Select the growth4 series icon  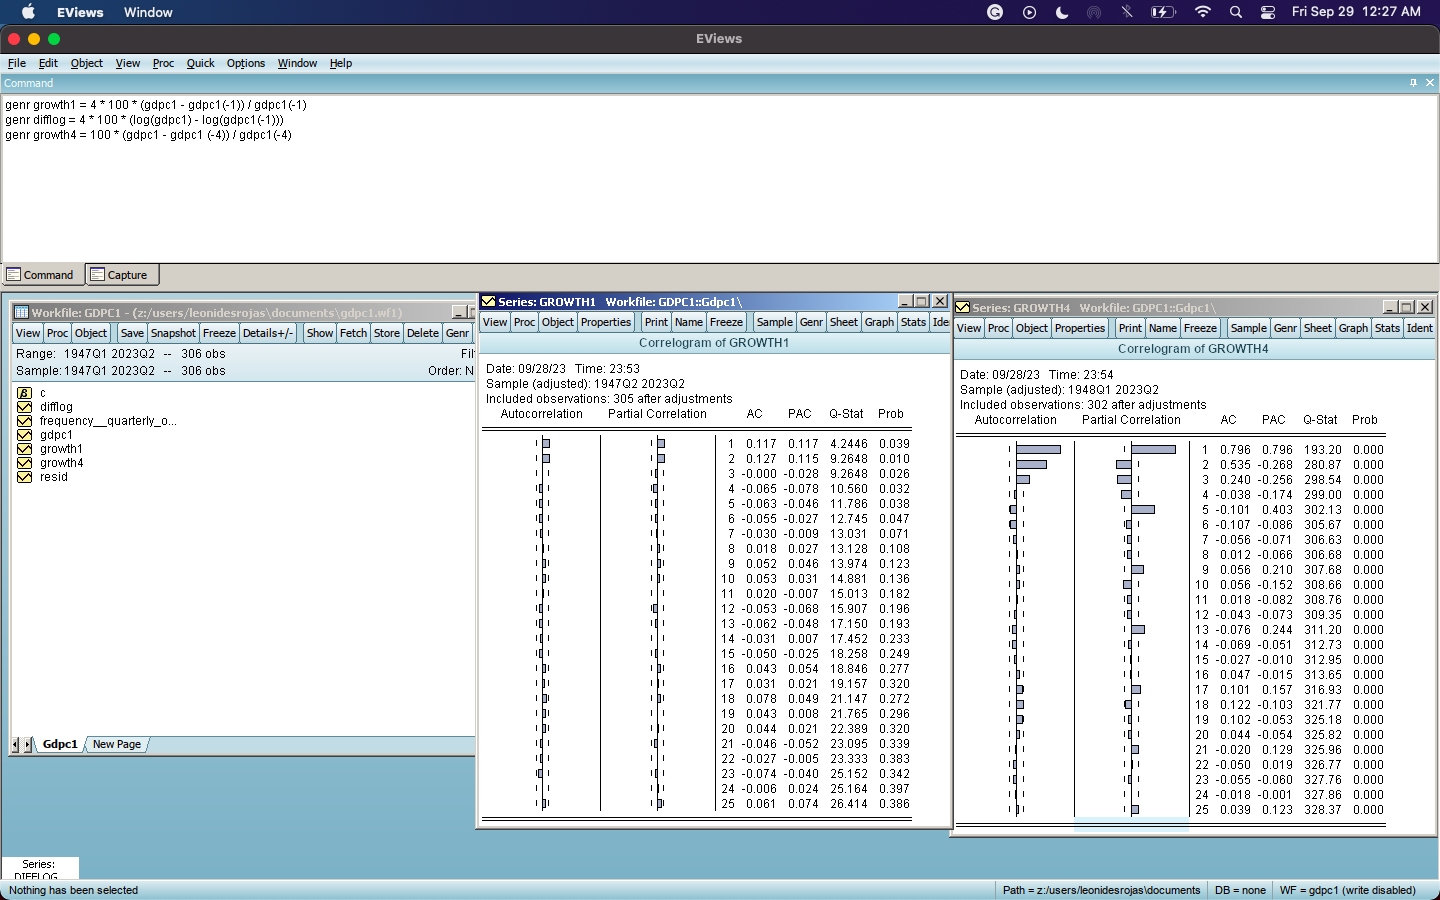click(x=24, y=463)
